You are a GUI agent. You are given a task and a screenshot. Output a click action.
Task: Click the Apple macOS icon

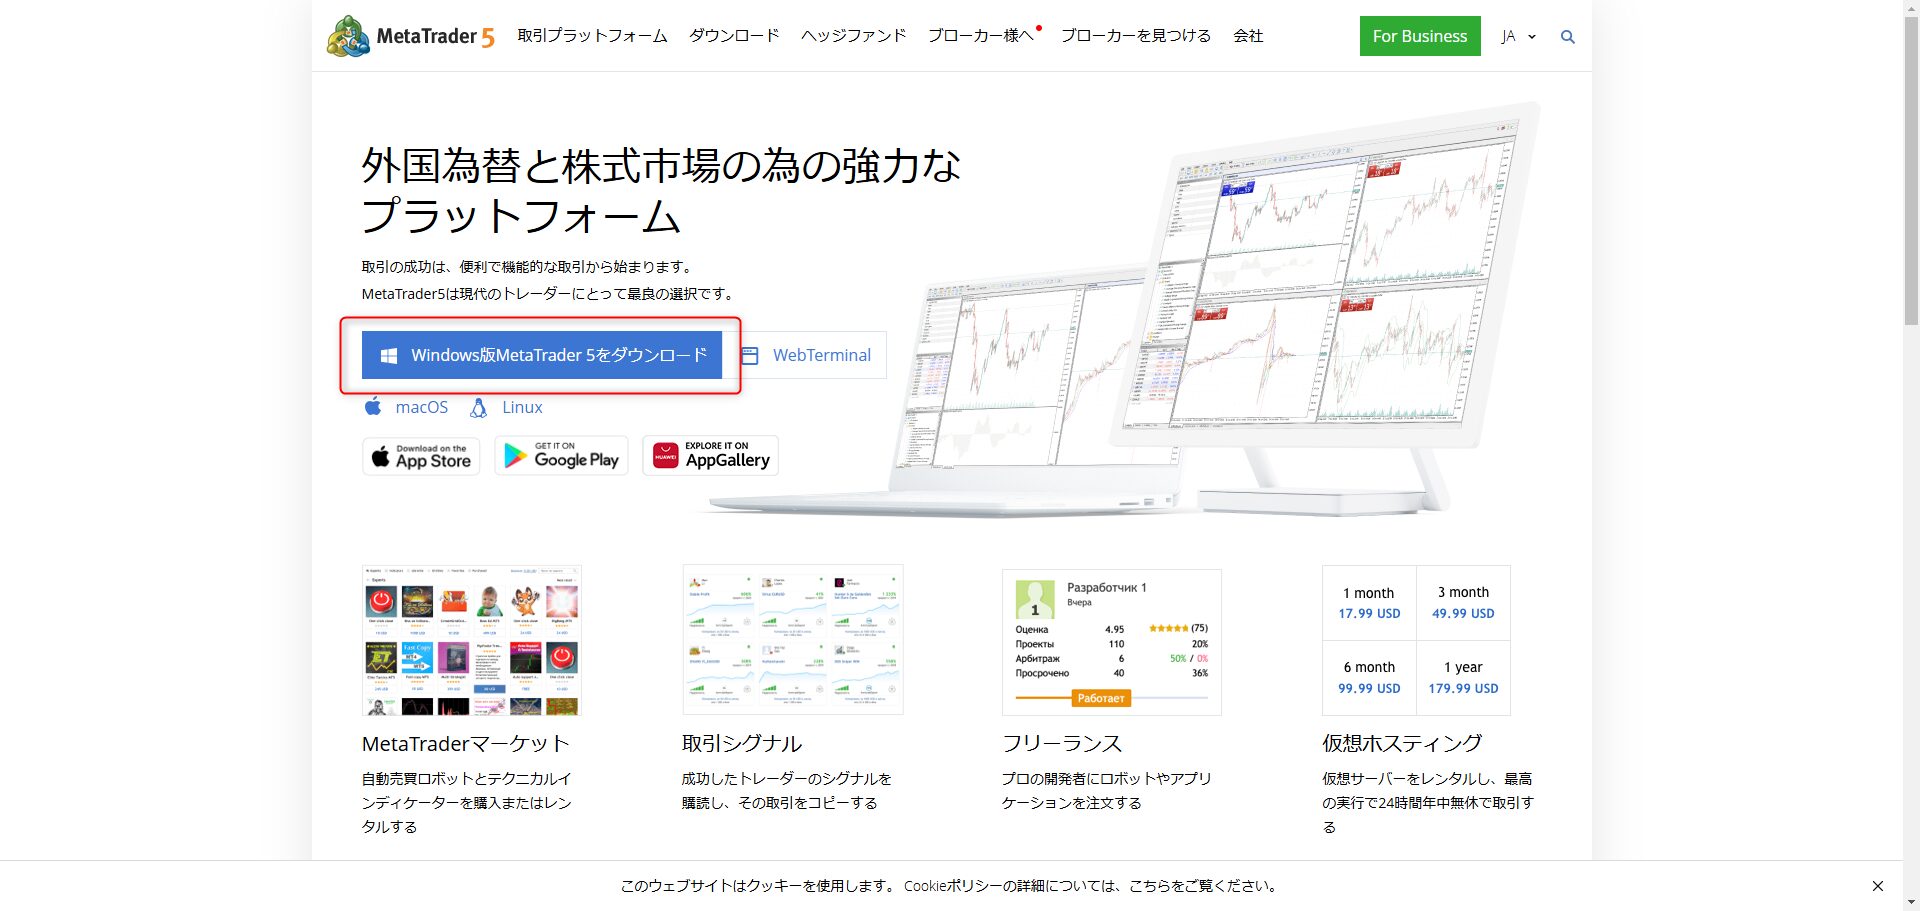click(x=373, y=406)
